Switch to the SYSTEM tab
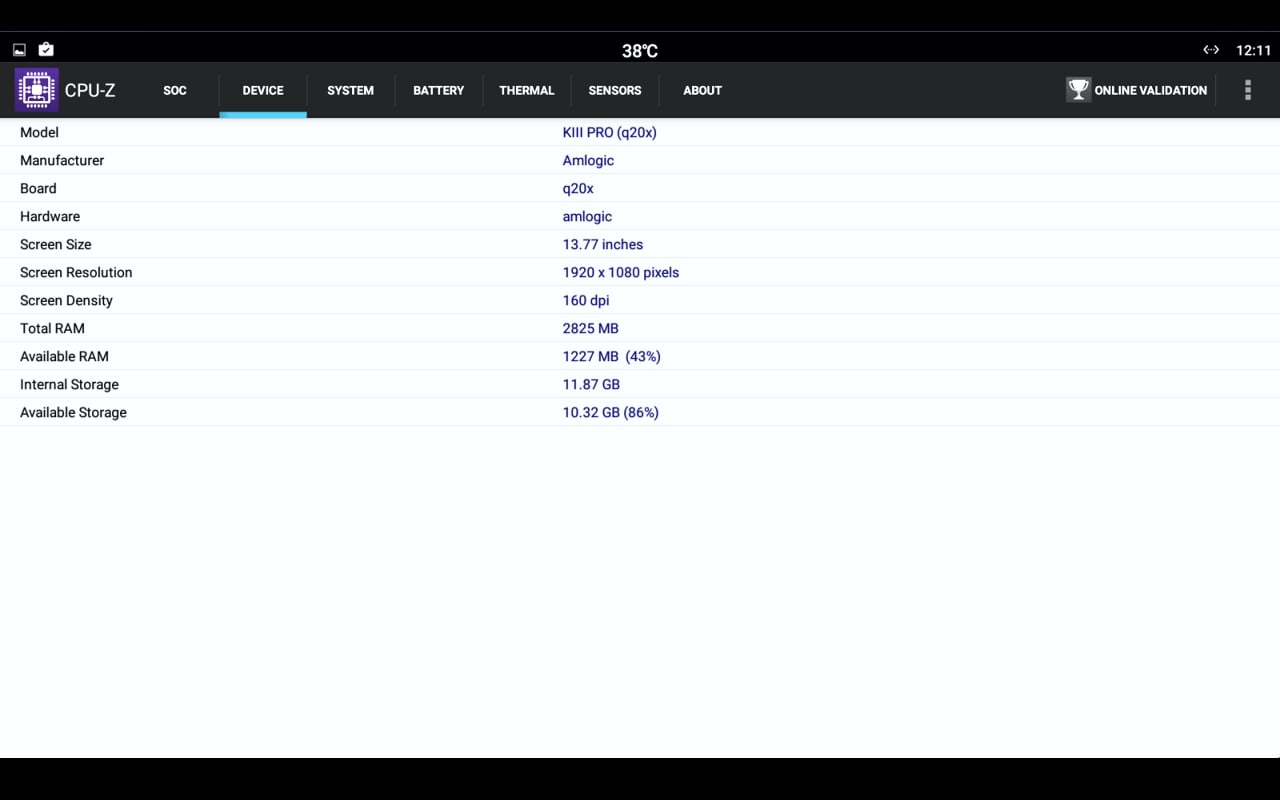This screenshot has height=800, width=1280. pos(350,90)
